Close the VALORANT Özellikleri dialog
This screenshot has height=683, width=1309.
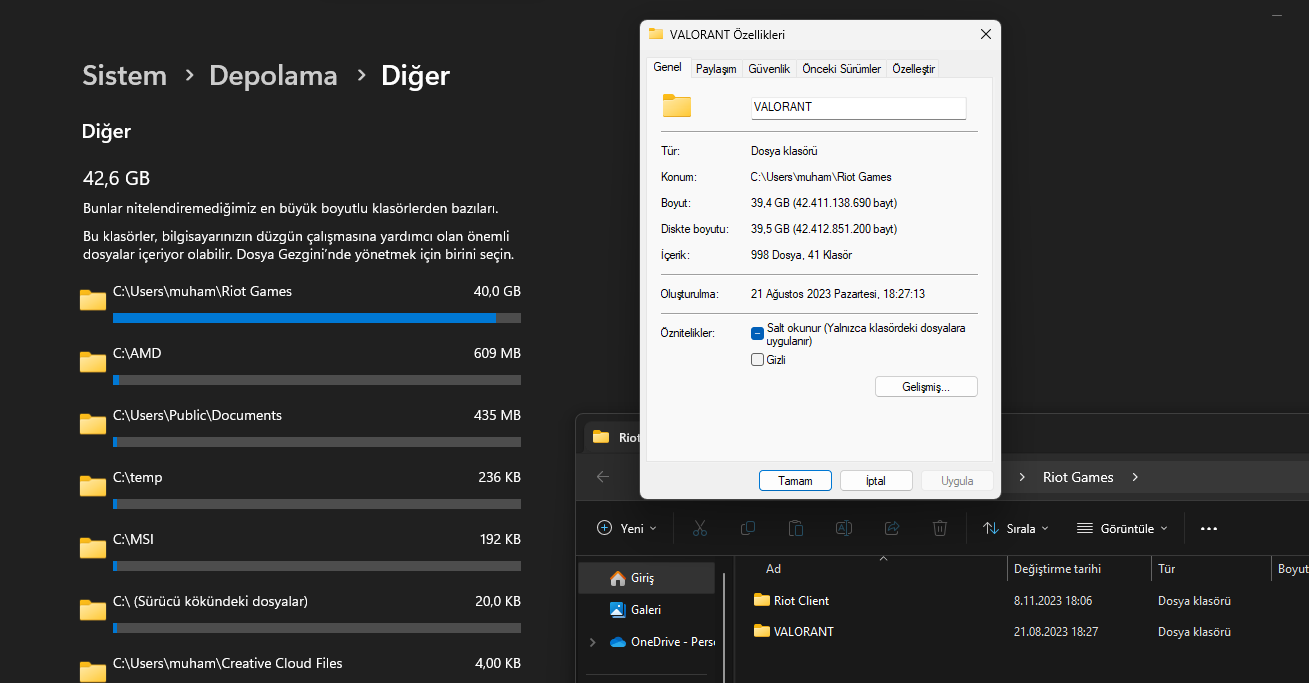pos(986,34)
